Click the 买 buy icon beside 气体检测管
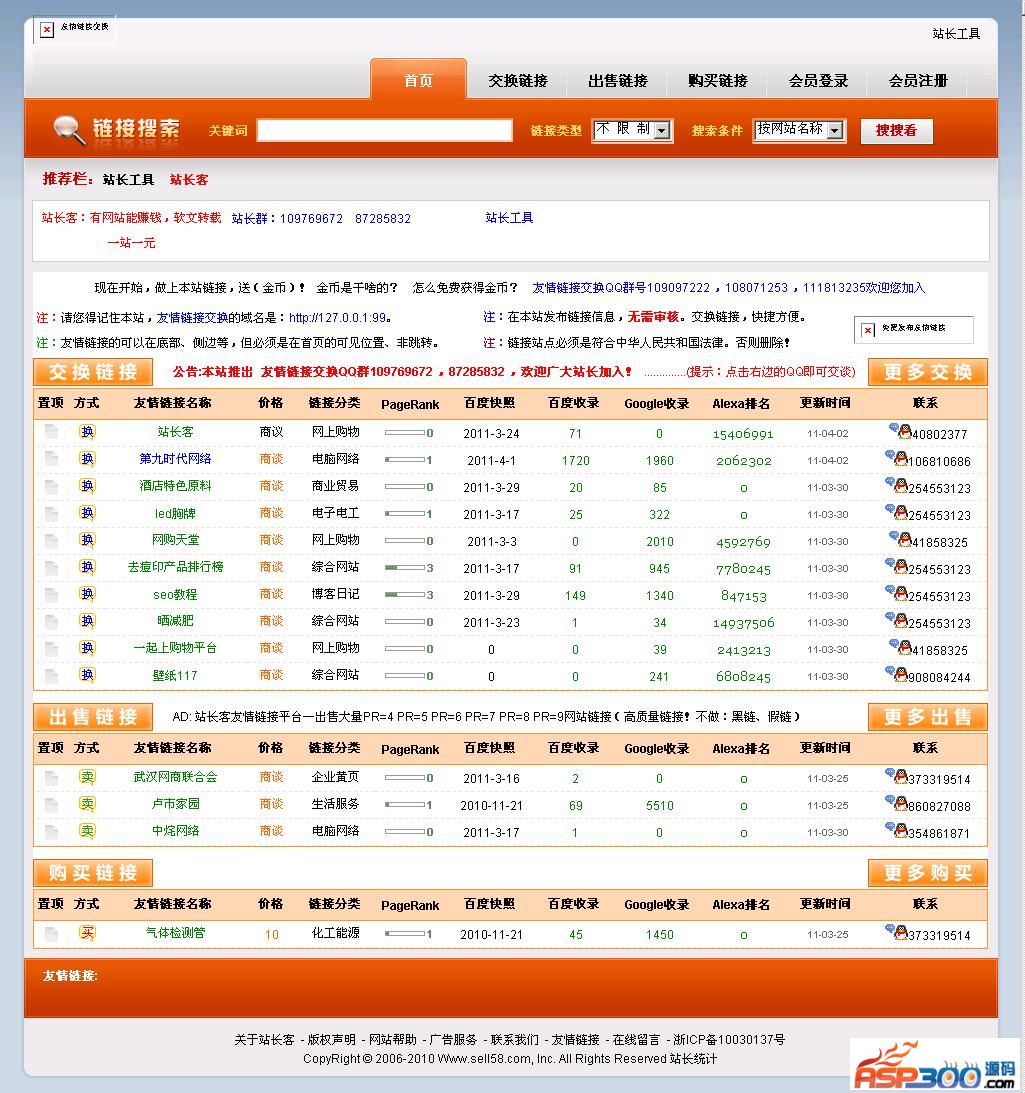 [86, 933]
